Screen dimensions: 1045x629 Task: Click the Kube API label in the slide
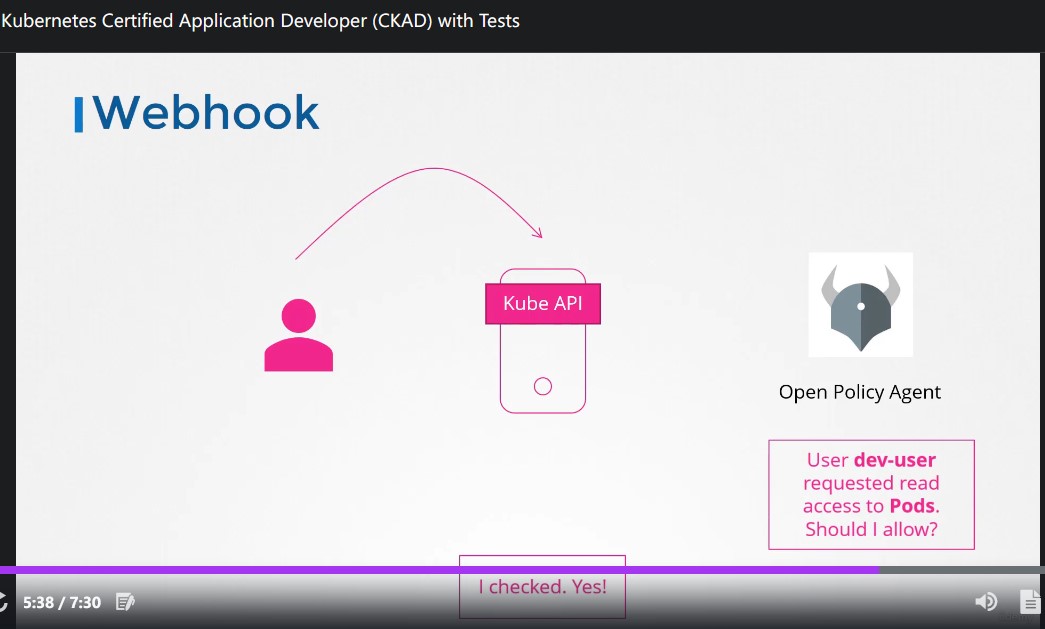tap(542, 303)
